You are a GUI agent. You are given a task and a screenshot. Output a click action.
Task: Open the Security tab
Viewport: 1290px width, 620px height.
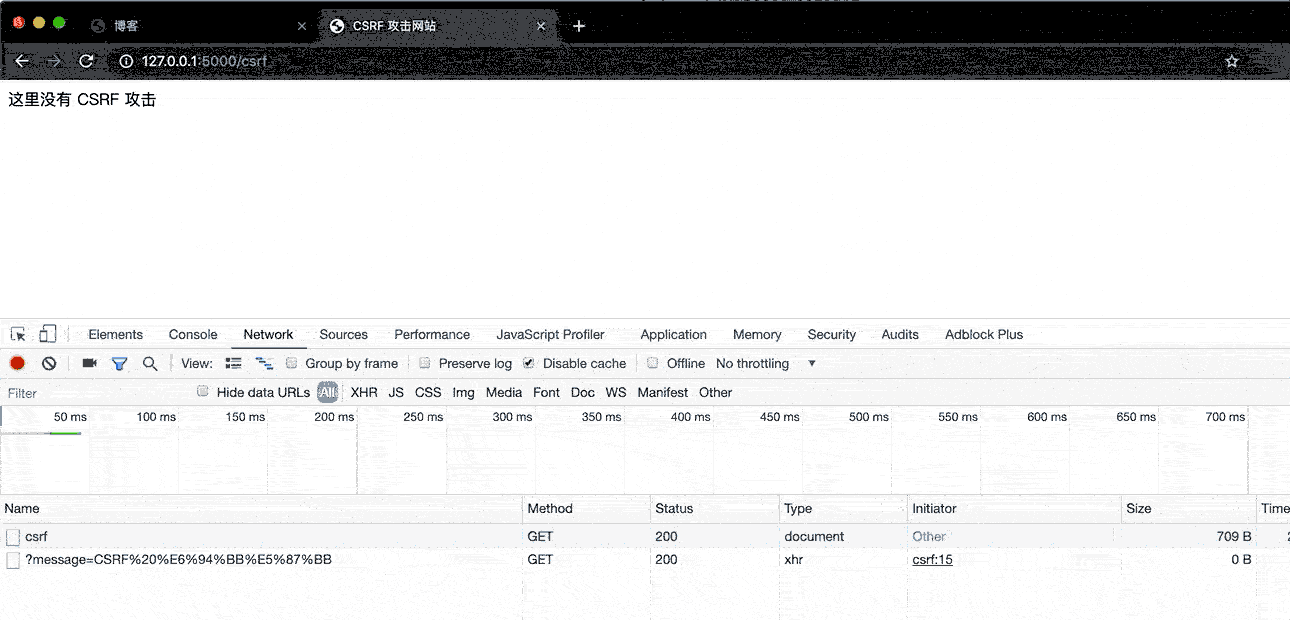(832, 334)
